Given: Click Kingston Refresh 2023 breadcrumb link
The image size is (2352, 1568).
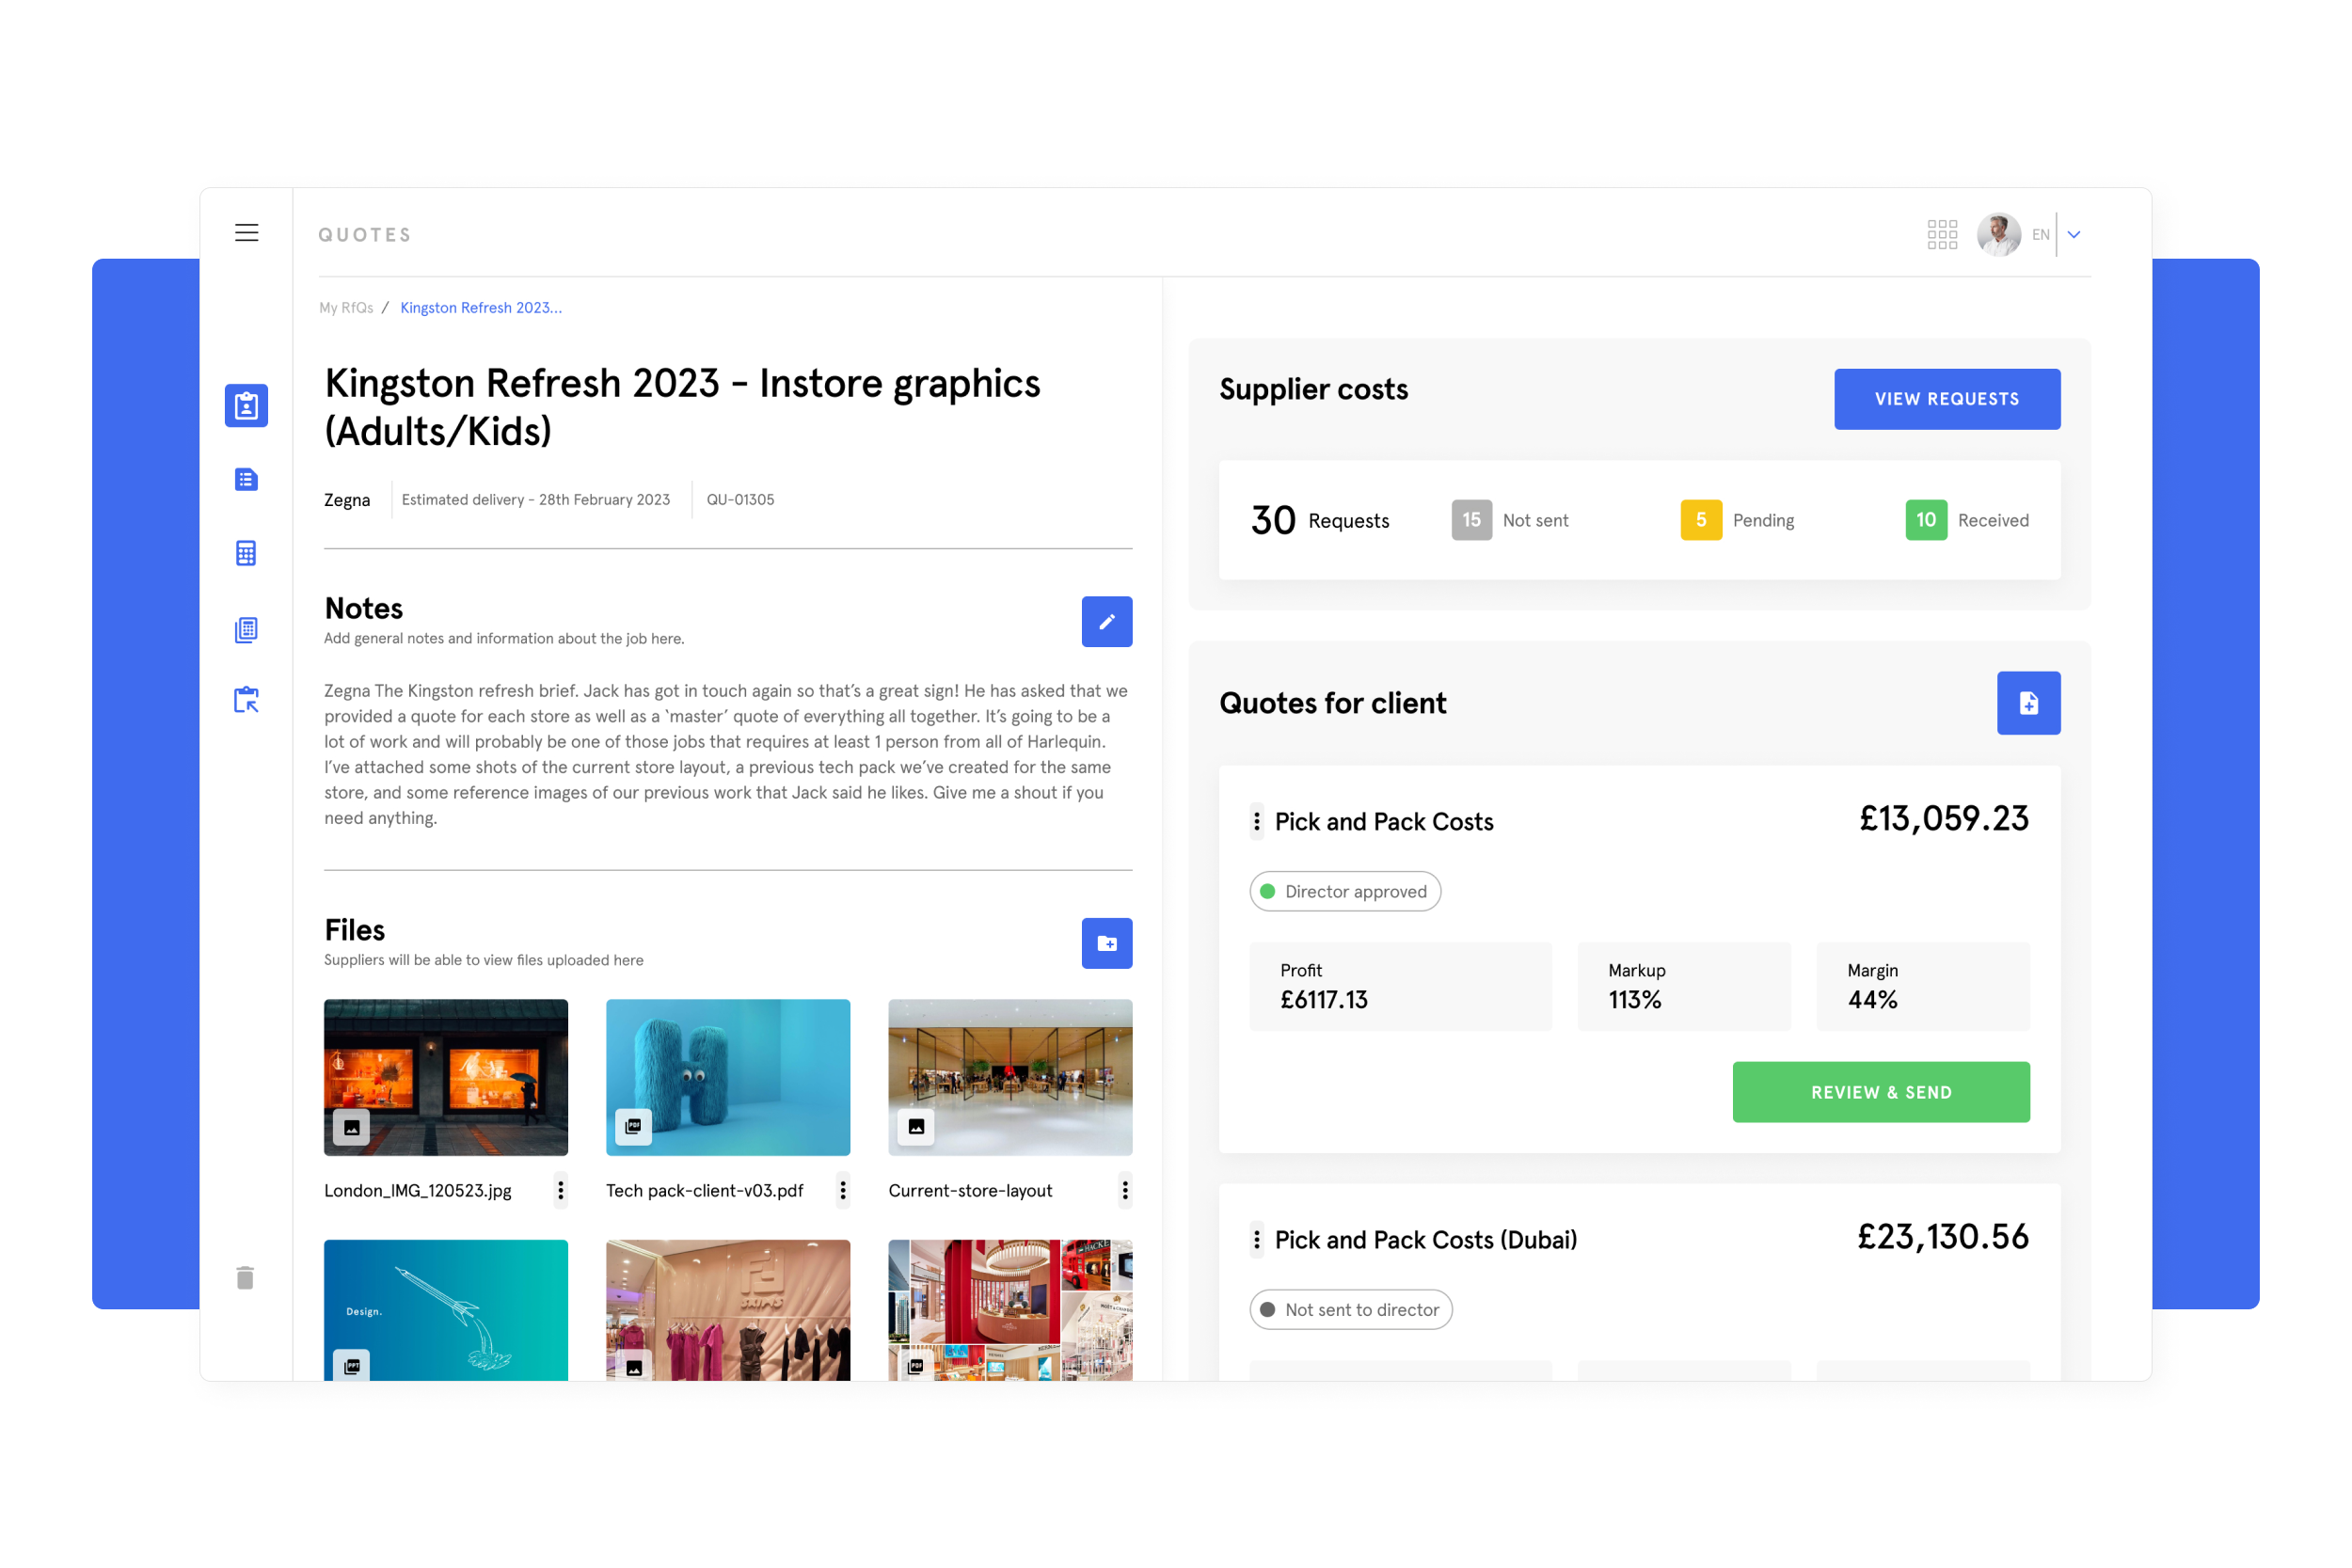Looking at the screenshot, I should 481,308.
